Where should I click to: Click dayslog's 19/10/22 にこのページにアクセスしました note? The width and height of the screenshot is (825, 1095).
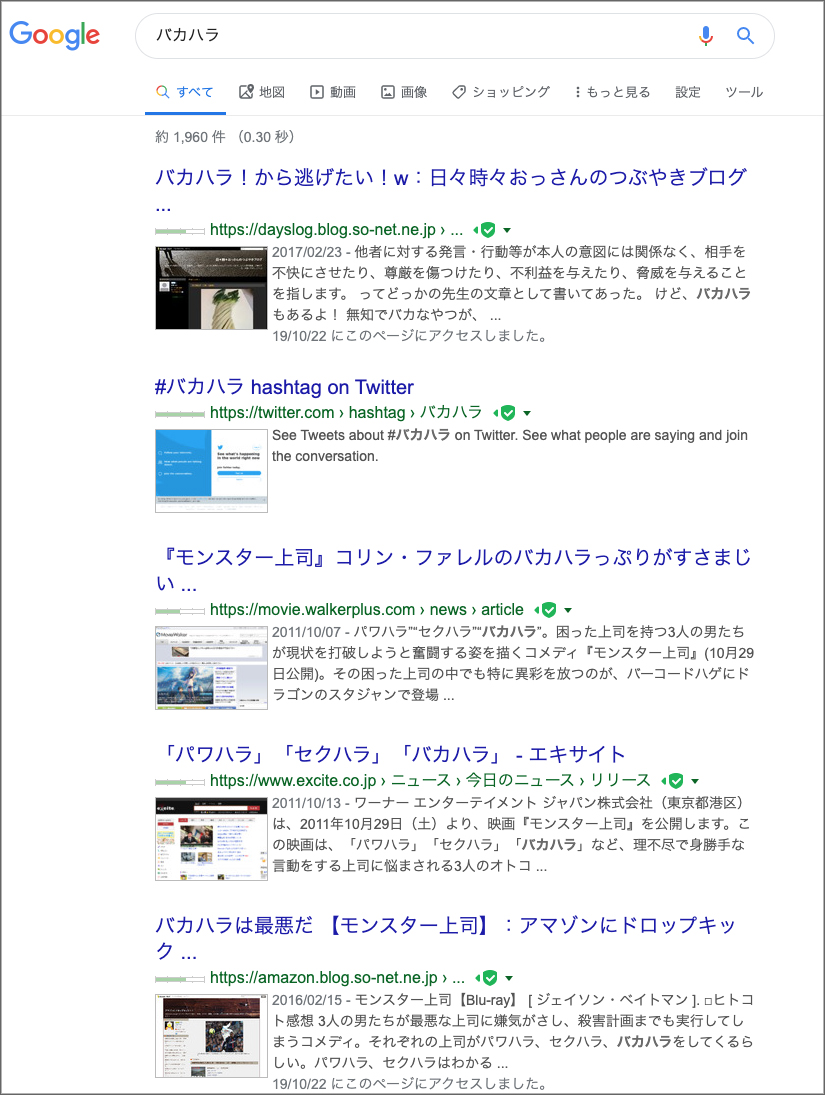[x=409, y=336]
